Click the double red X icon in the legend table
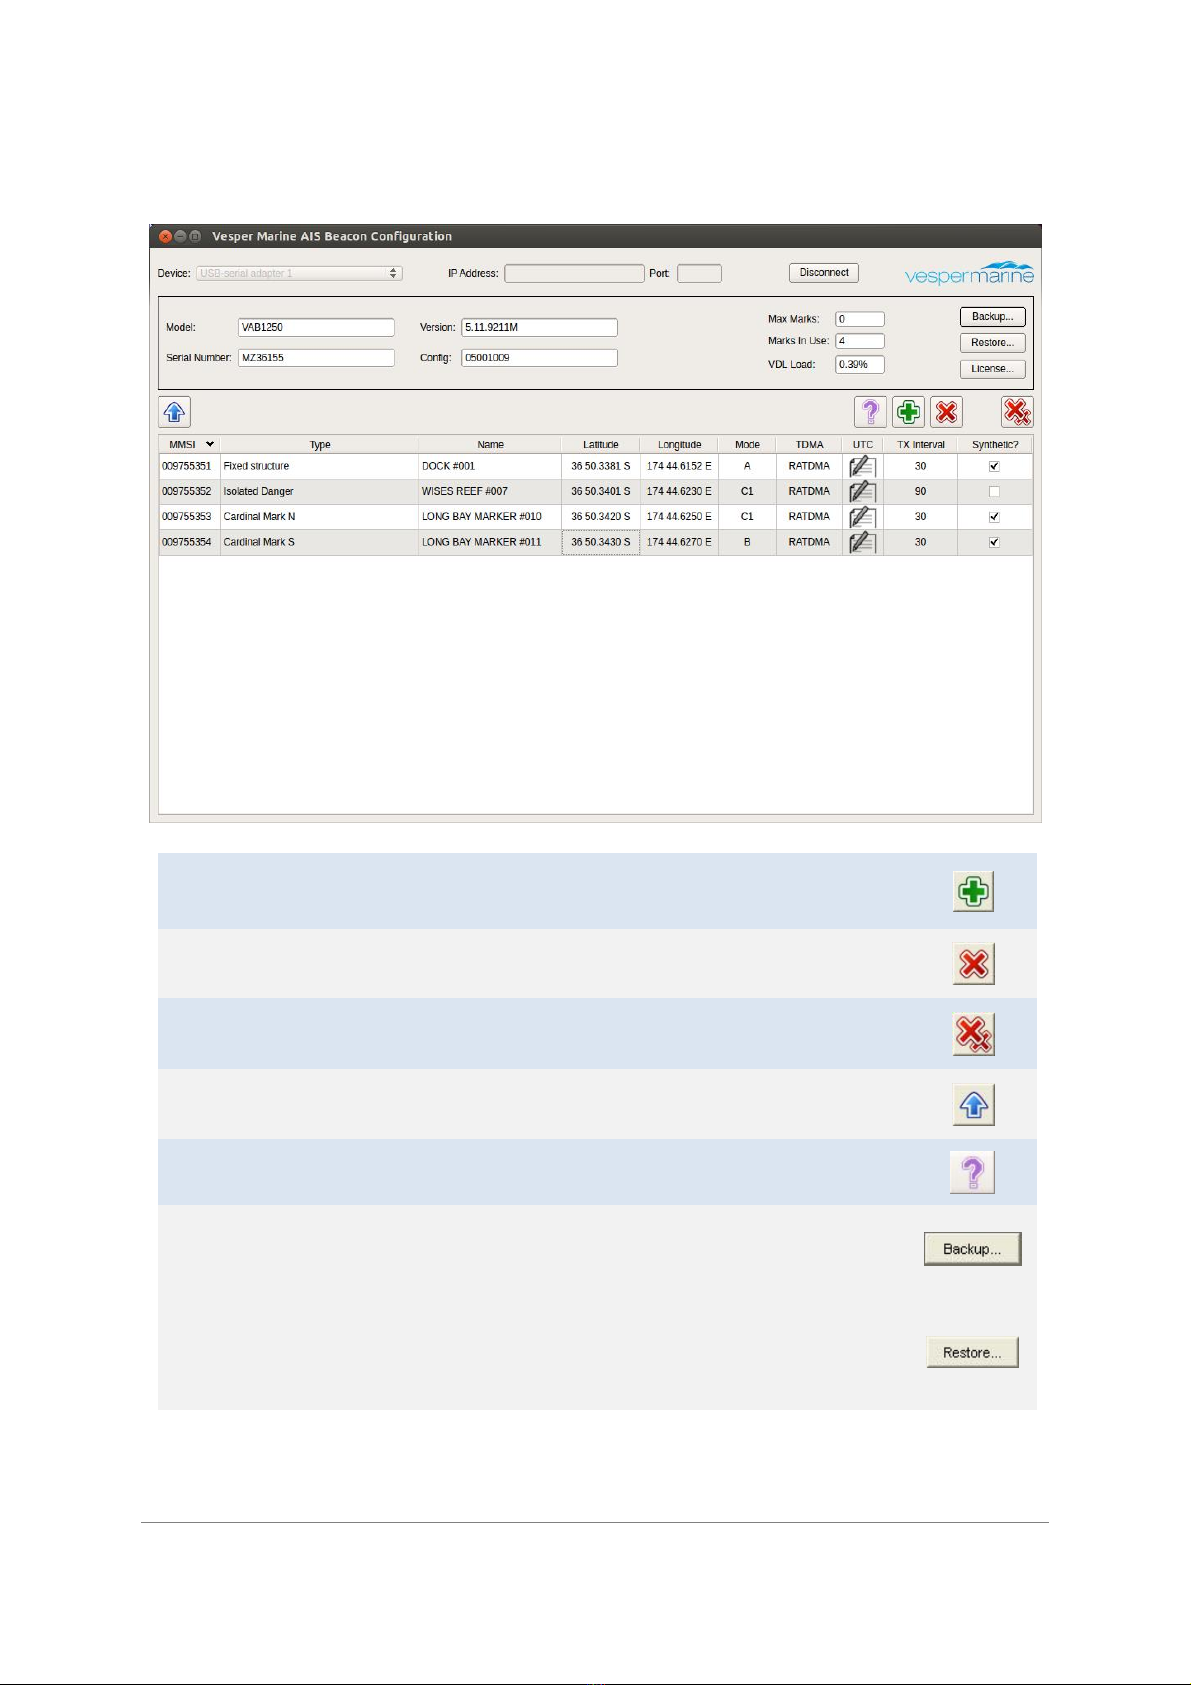 click(973, 1035)
